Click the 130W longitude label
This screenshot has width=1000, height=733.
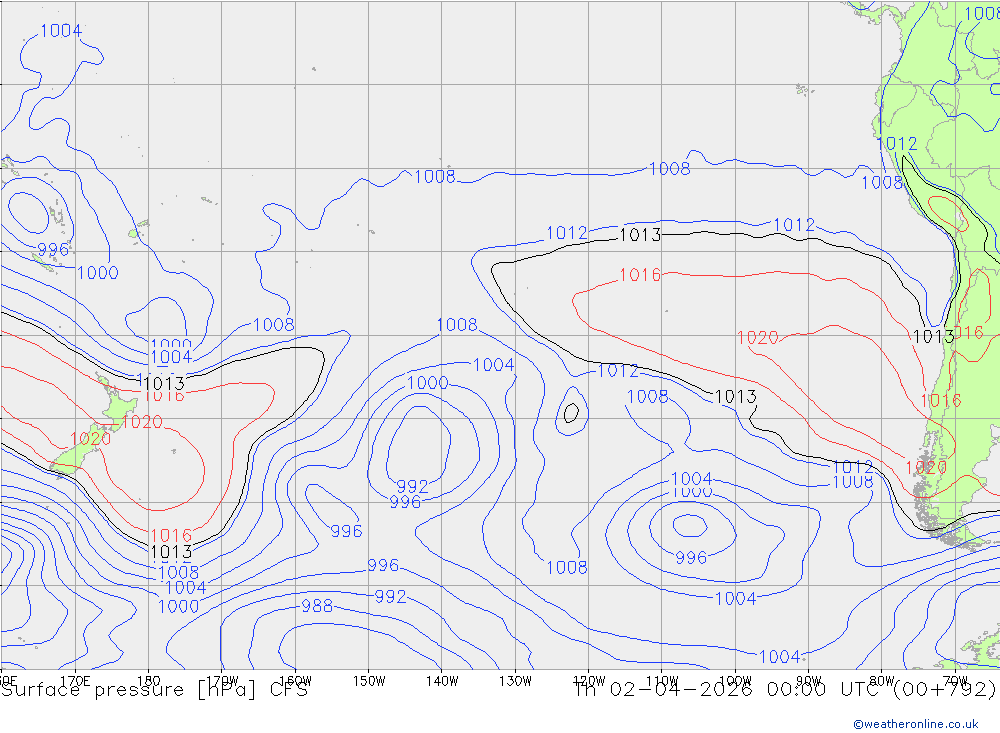tap(515, 681)
